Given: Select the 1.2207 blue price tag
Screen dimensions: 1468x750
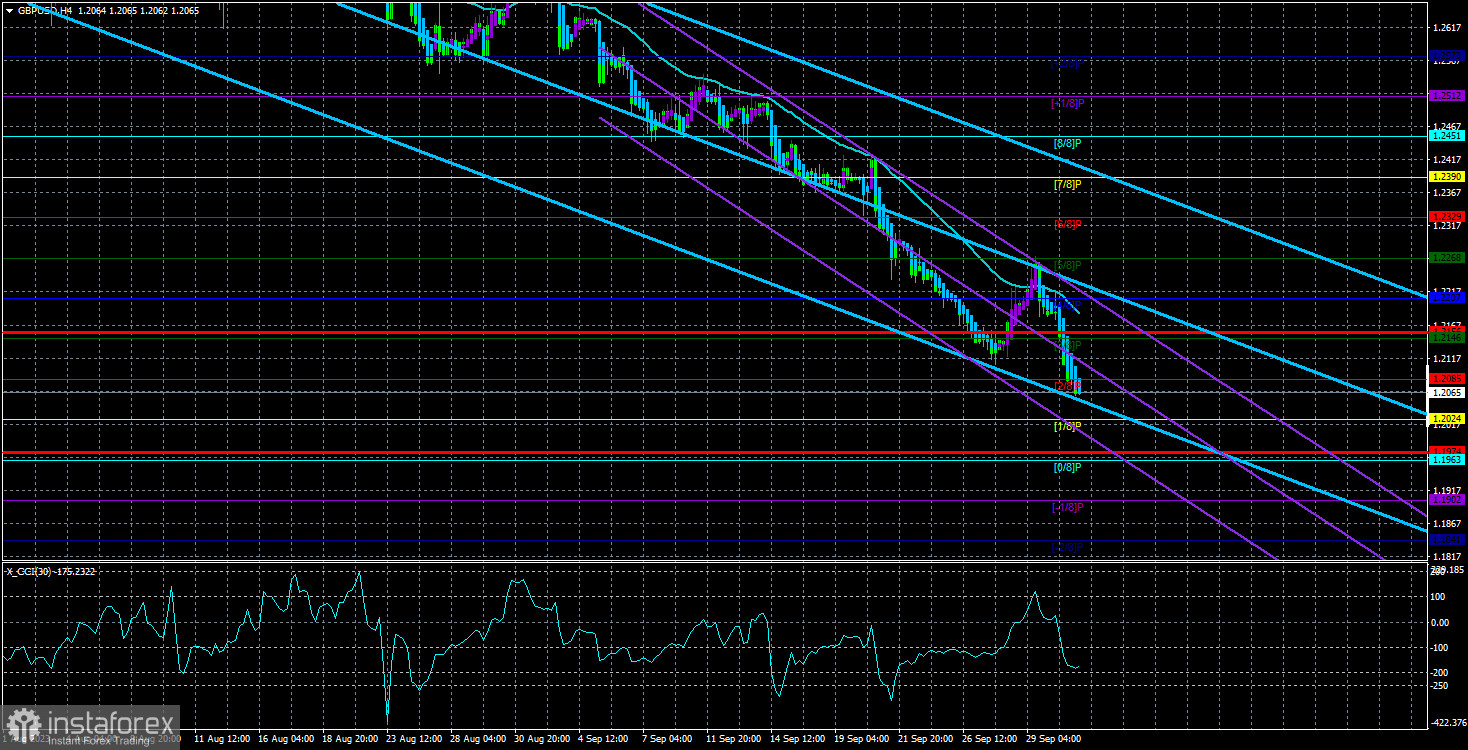Looking at the screenshot, I should (1447, 298).
